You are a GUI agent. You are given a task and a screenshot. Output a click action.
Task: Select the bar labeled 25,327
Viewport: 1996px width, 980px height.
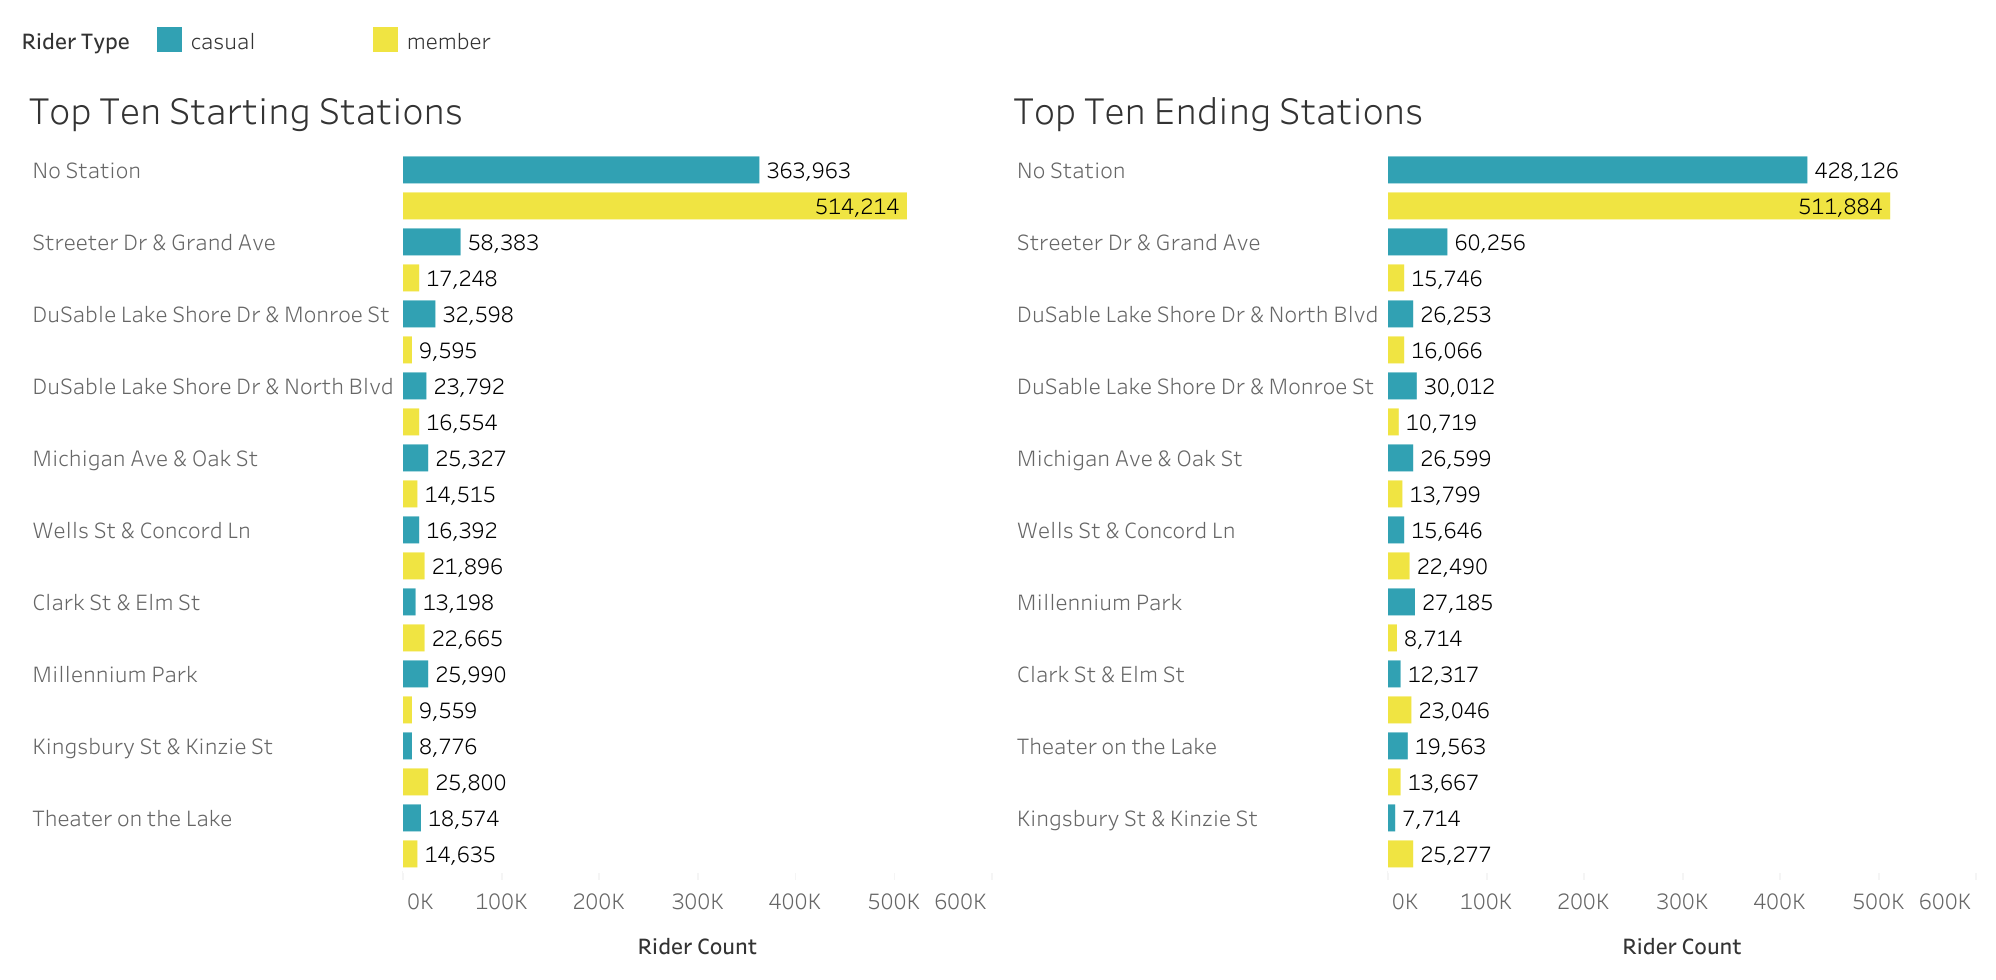[415, 458]
